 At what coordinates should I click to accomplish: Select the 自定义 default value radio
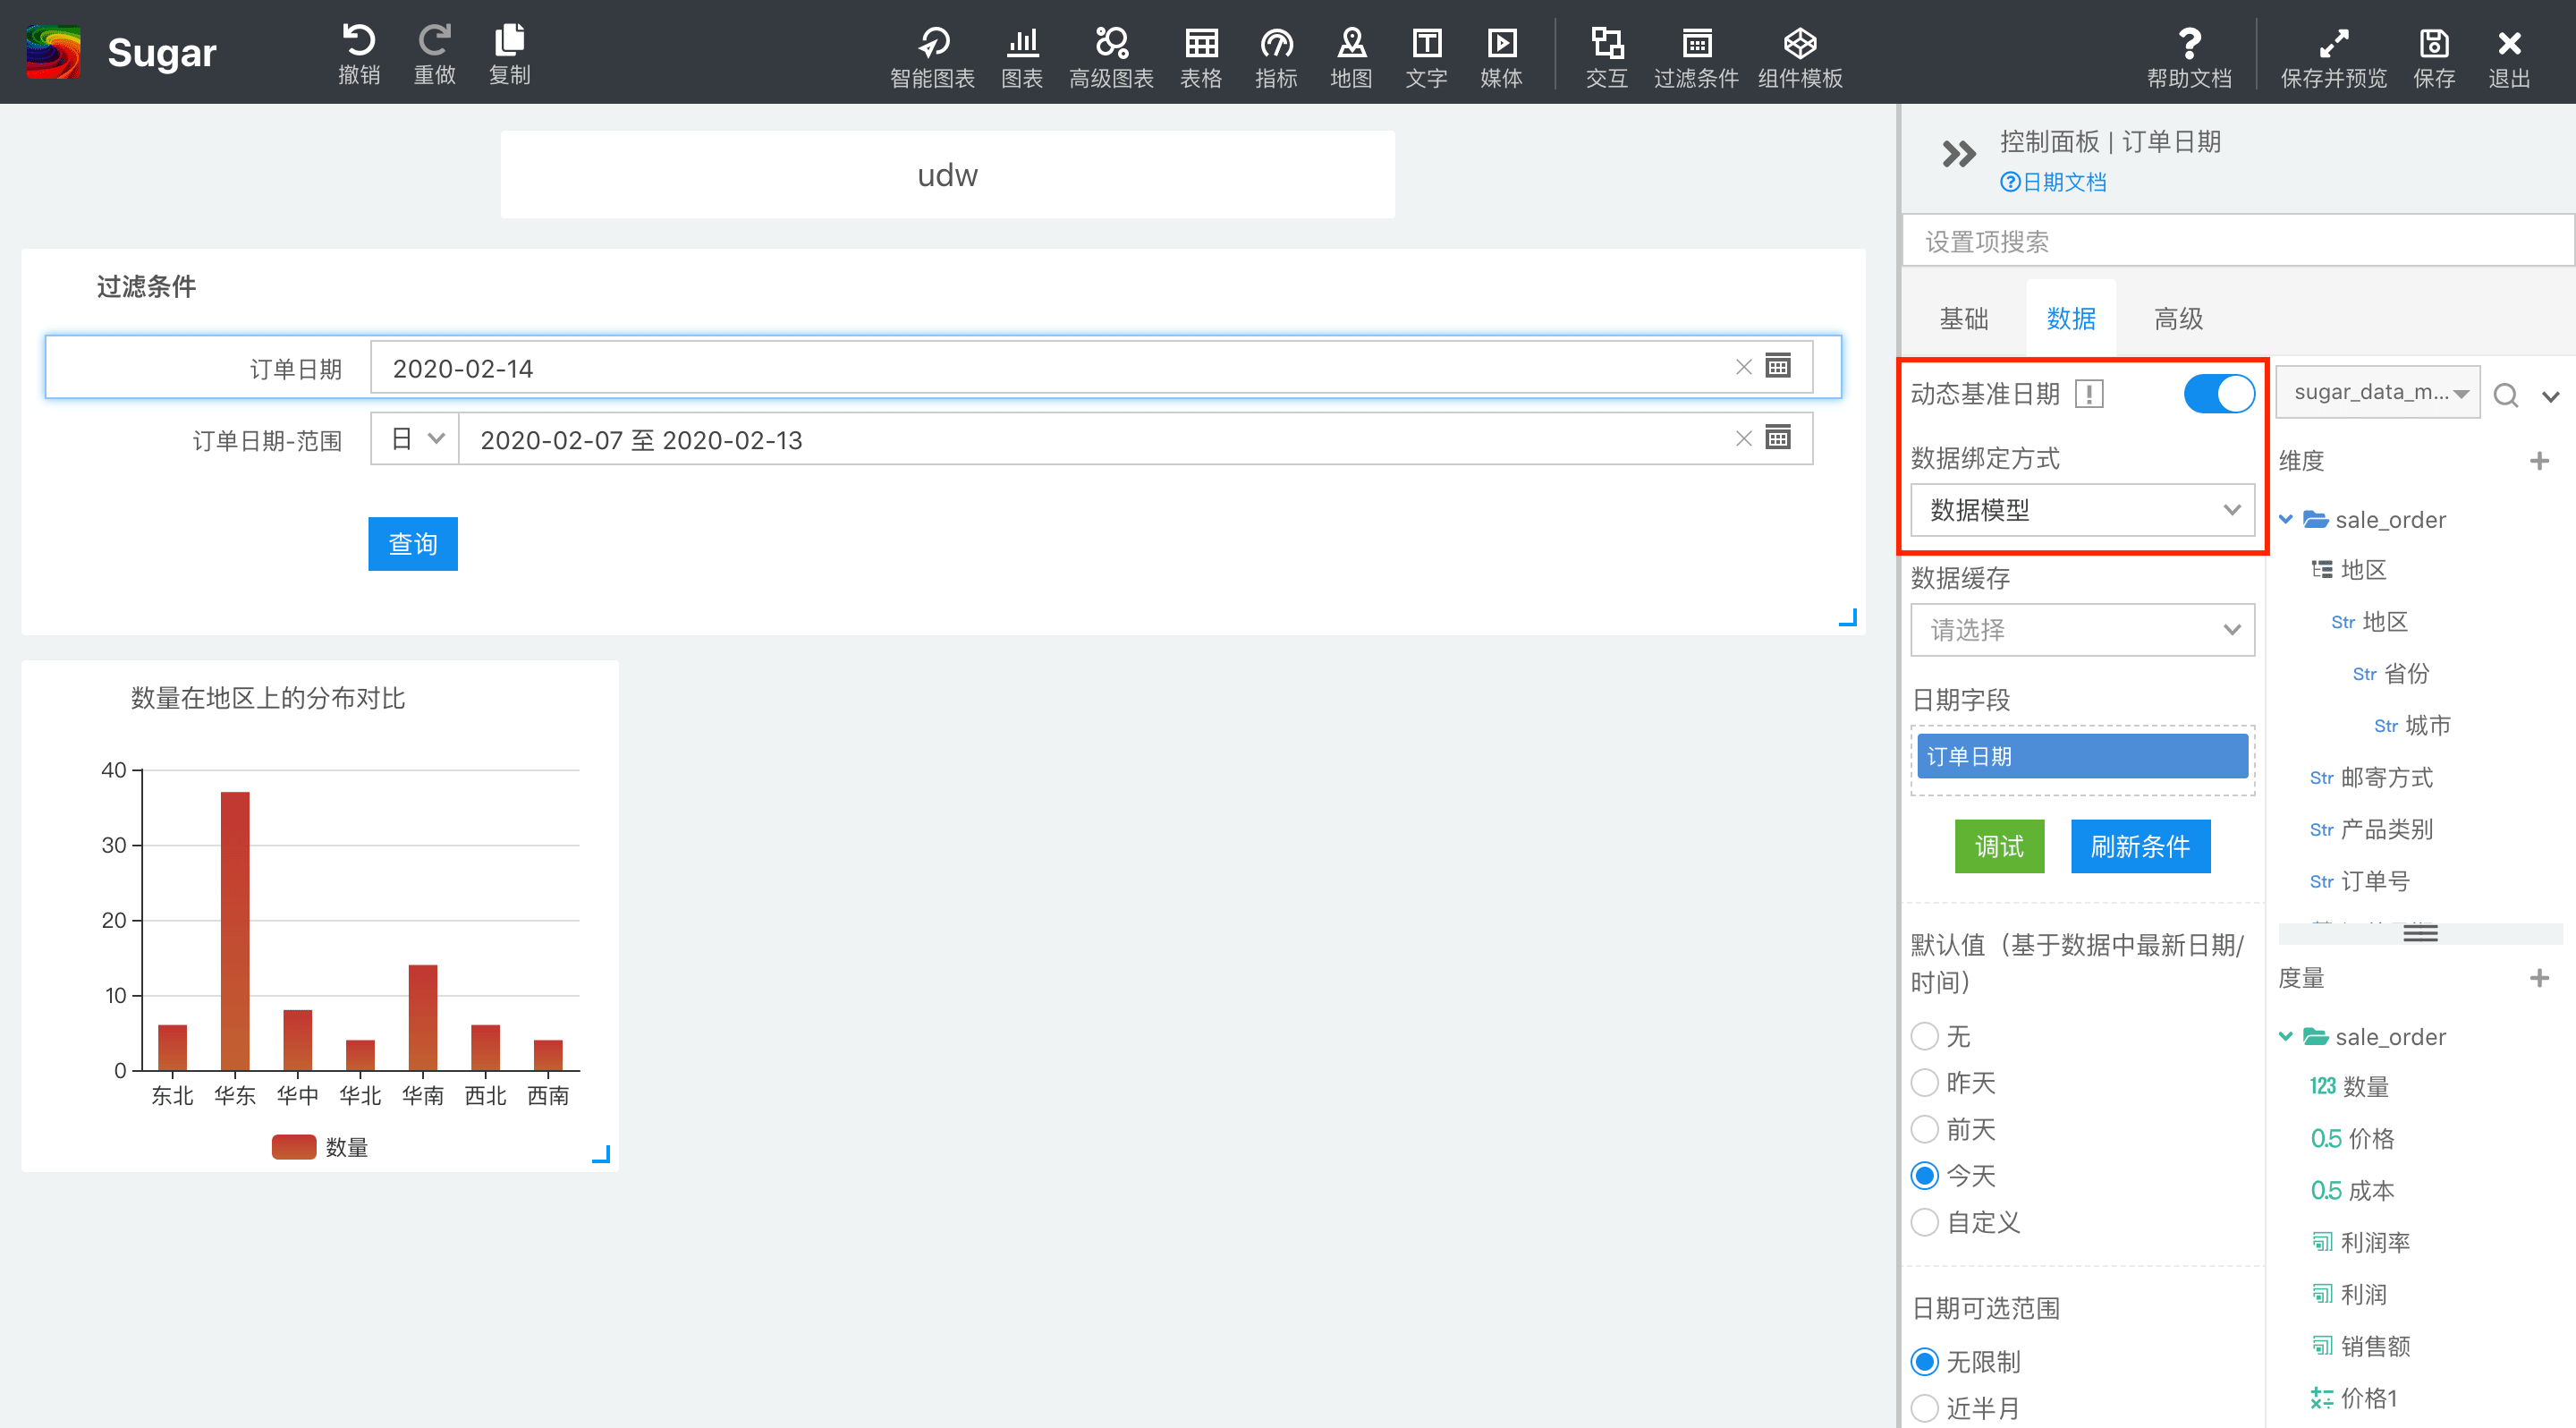(x=1924, y=1222)
